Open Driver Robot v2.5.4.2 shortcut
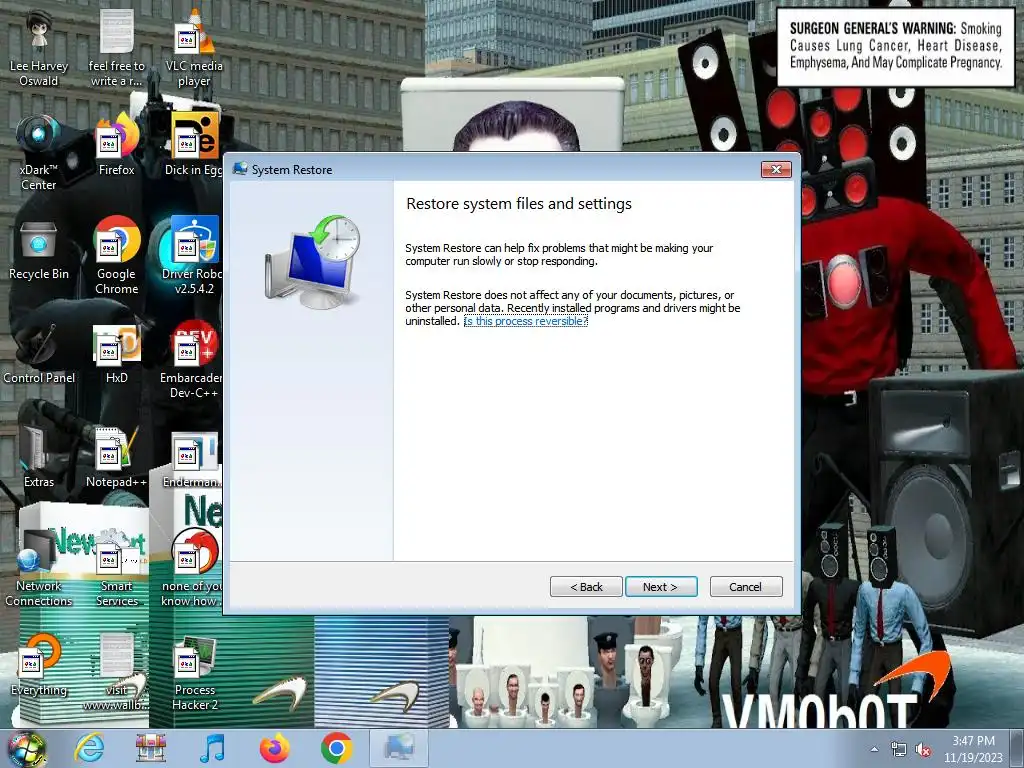1024x768 pixels. pyautogui.click(x=194, y=257)
